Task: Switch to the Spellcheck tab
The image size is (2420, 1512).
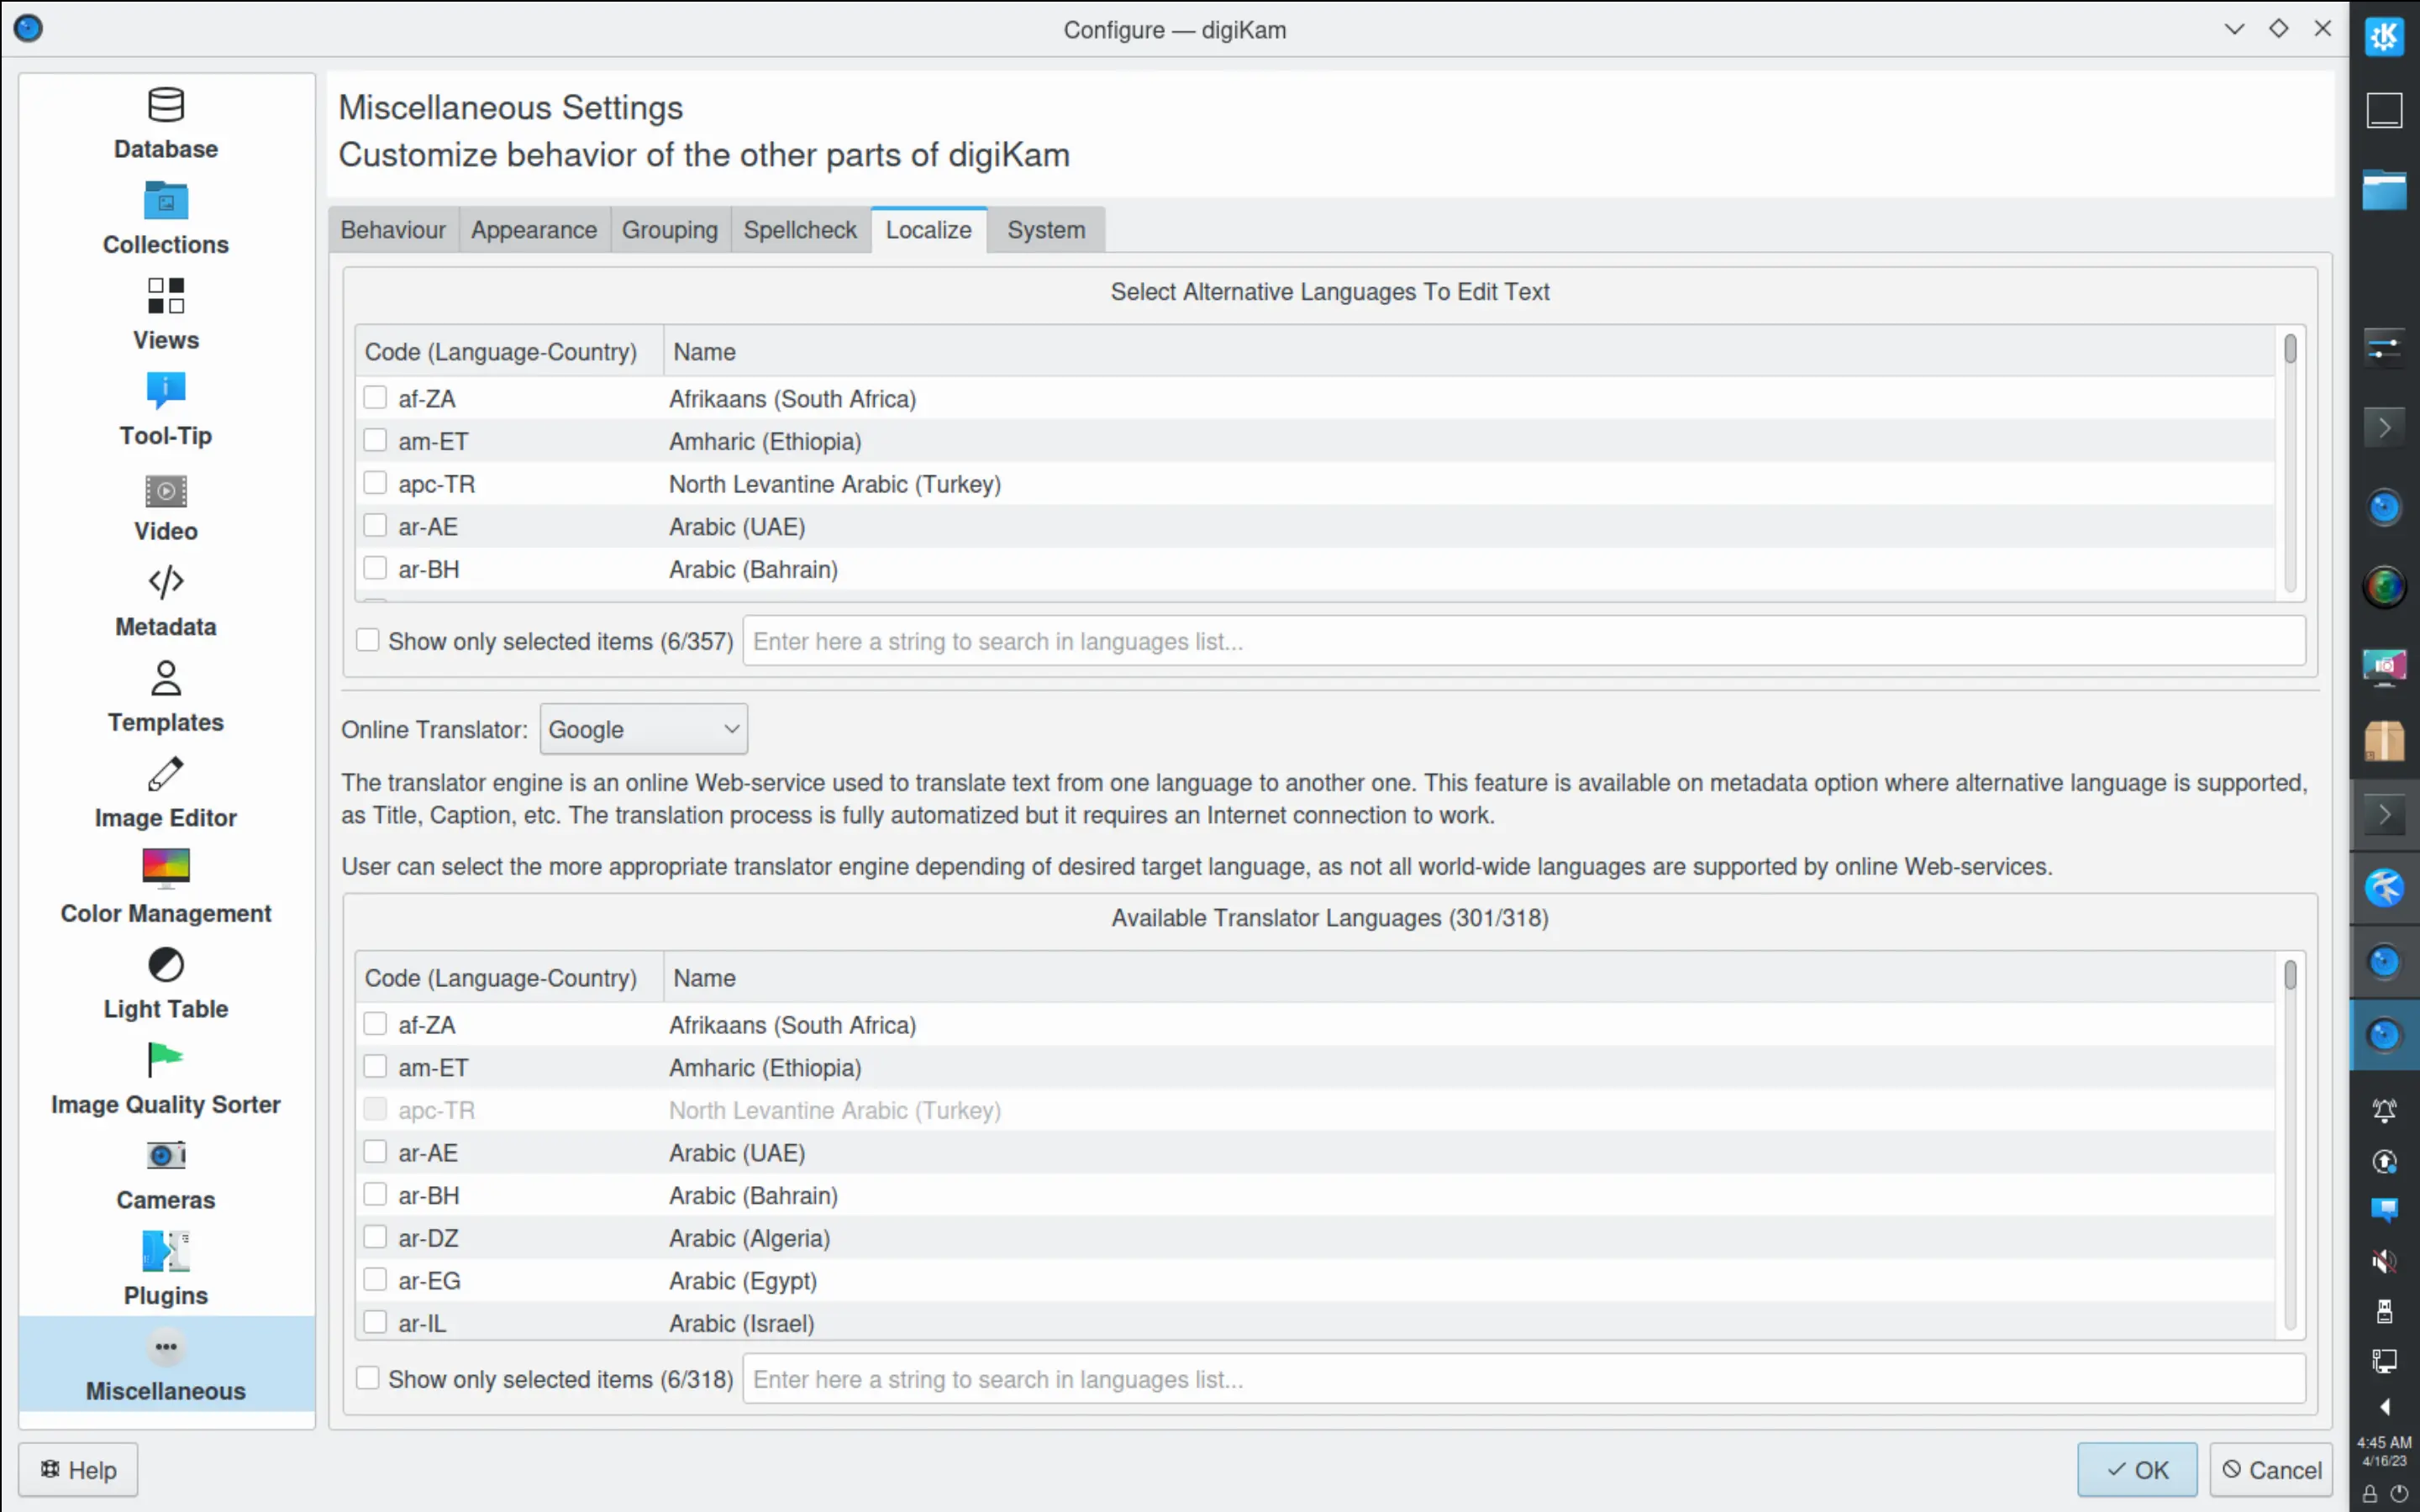Action: point(800,229)
